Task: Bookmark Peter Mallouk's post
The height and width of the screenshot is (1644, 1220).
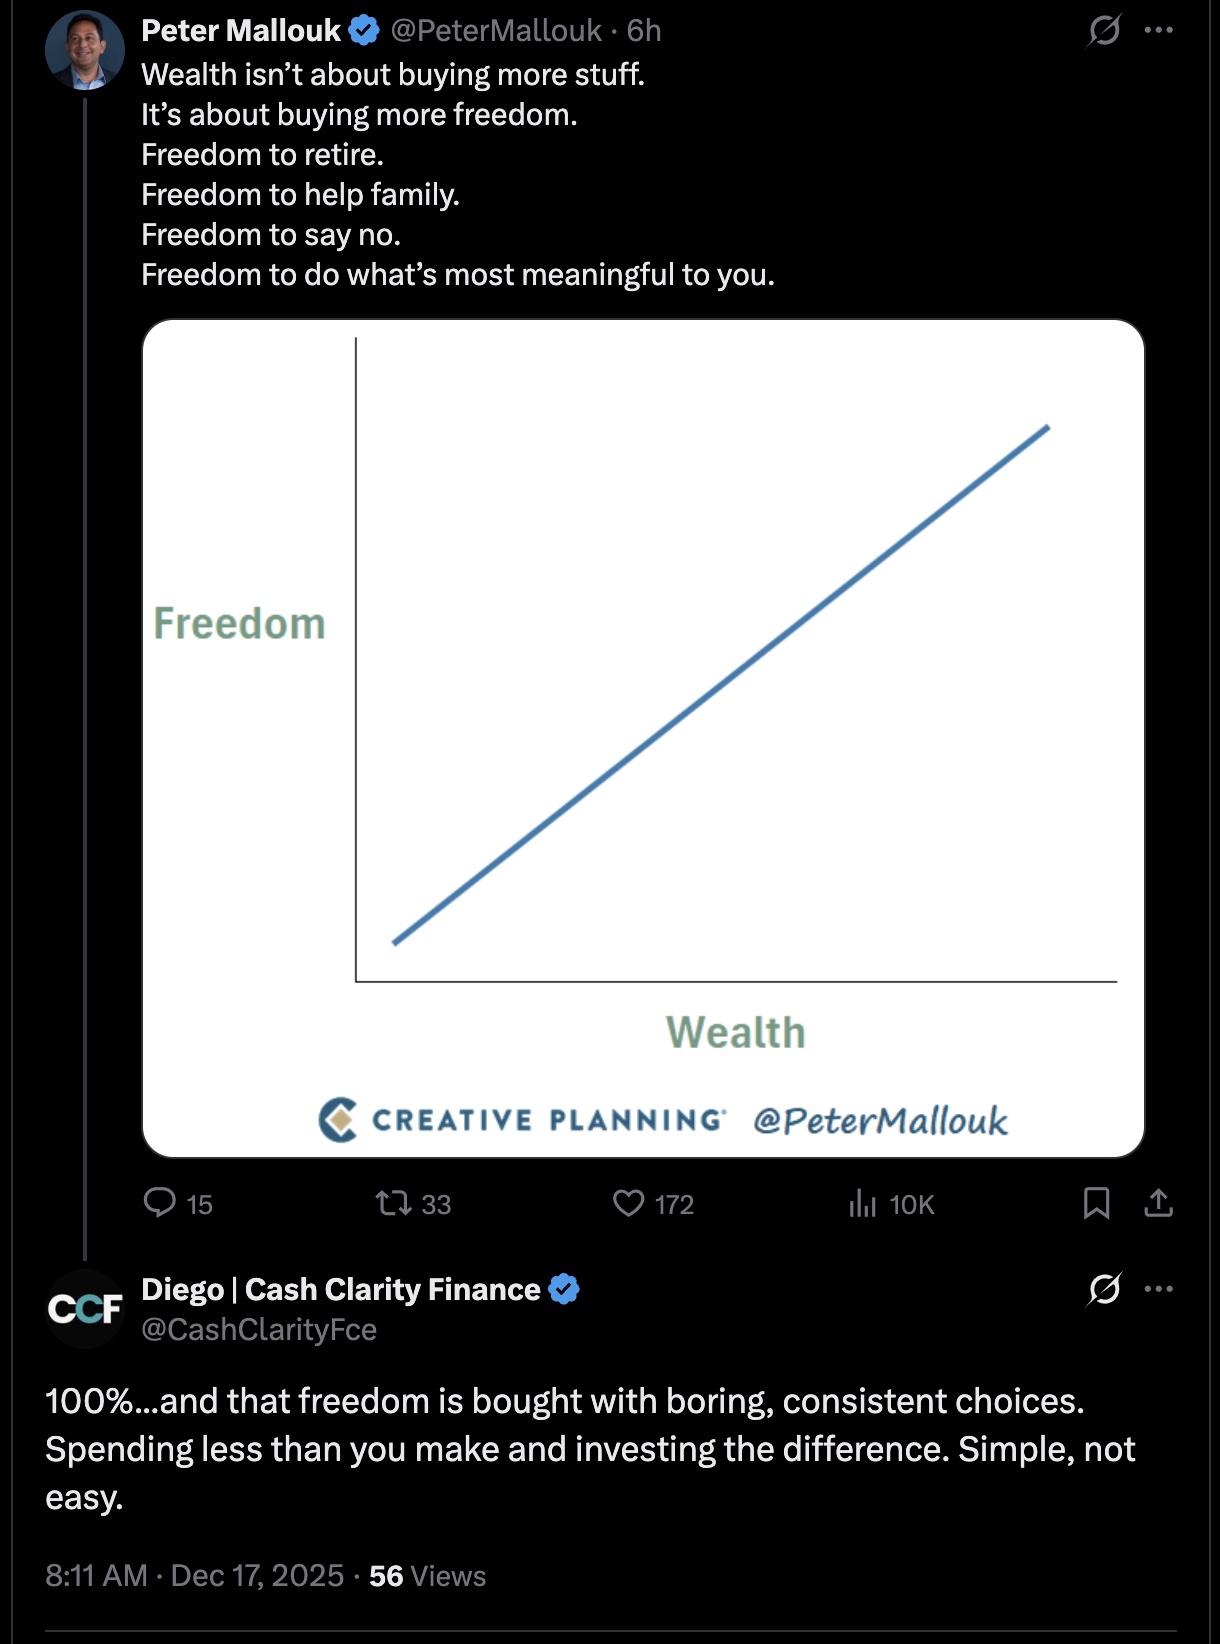Action: pos(1096,1202)
